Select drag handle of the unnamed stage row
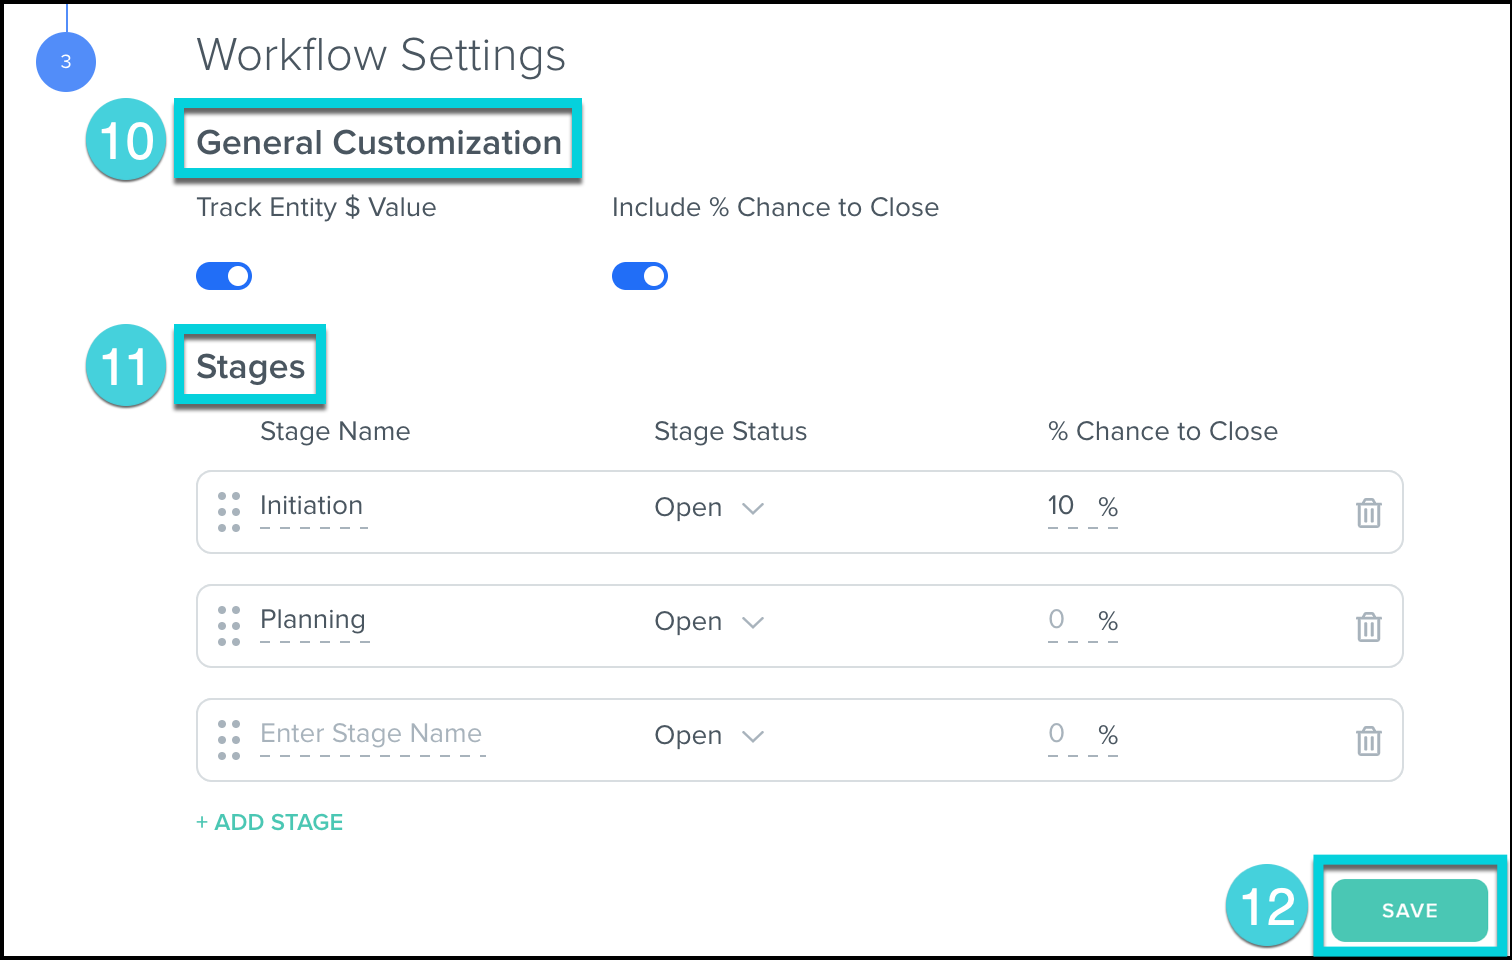Image resolution: width=1512 pixels, height=960 pixels. (x=229, y=740)
